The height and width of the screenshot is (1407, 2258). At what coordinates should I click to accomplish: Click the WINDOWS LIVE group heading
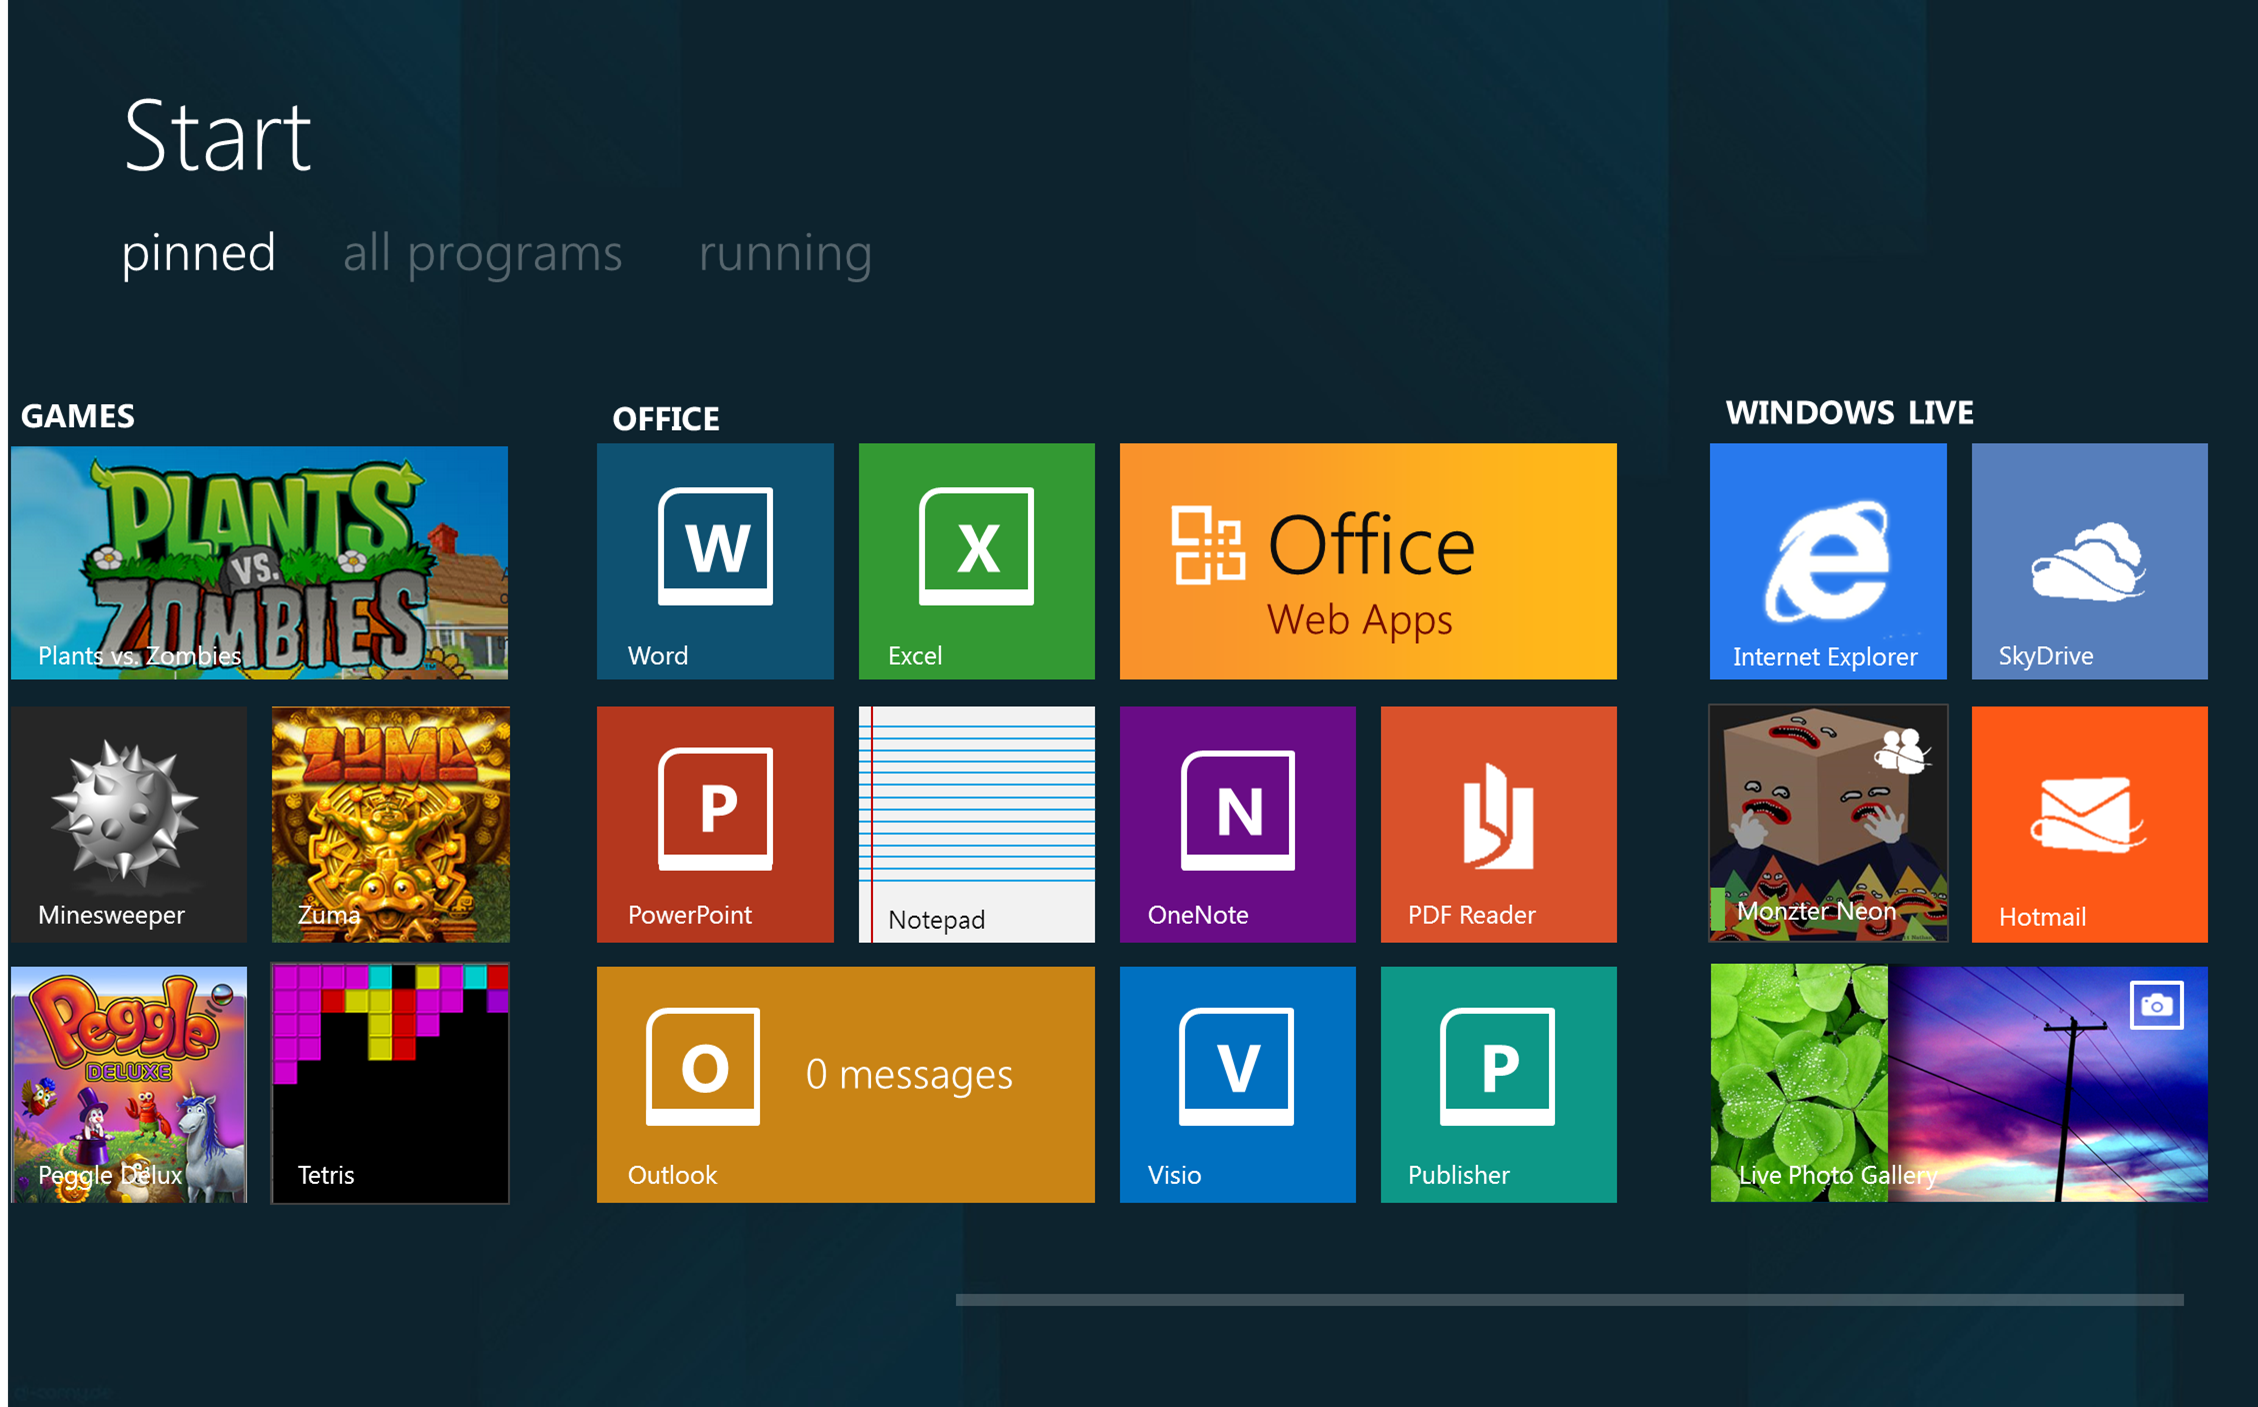coord(1850,413)
